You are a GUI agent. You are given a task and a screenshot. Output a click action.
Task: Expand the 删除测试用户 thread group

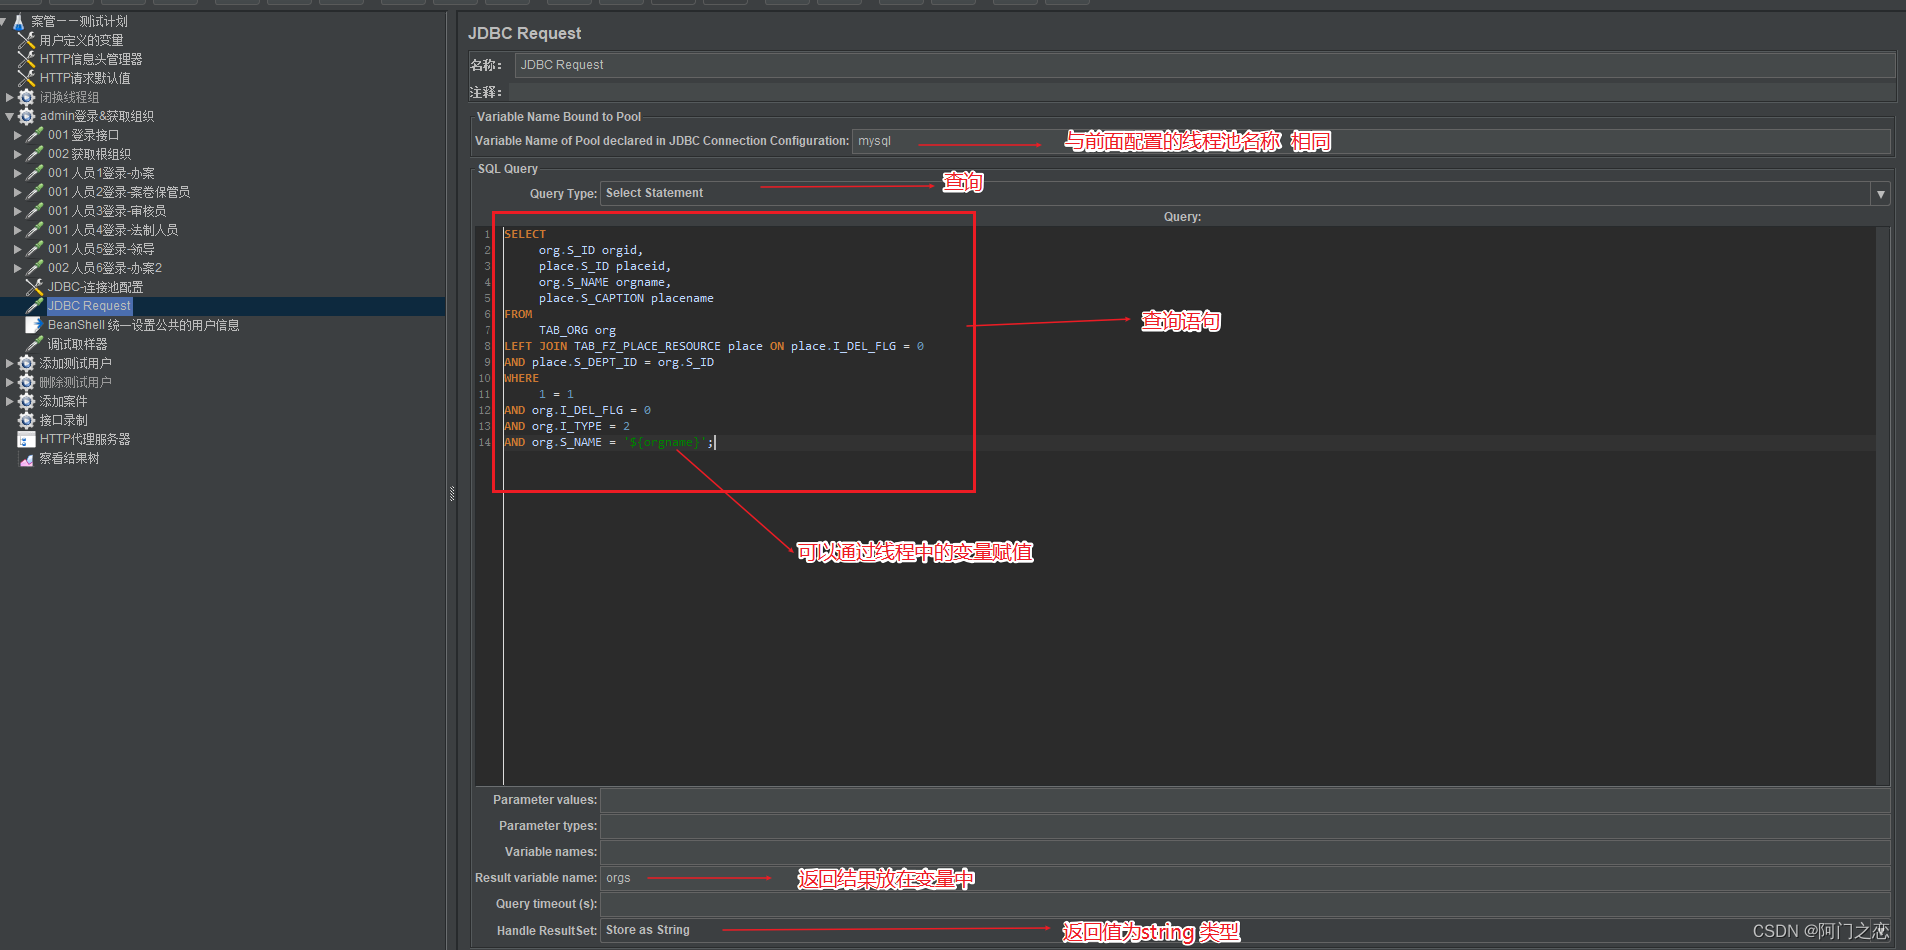pos(10,382)
